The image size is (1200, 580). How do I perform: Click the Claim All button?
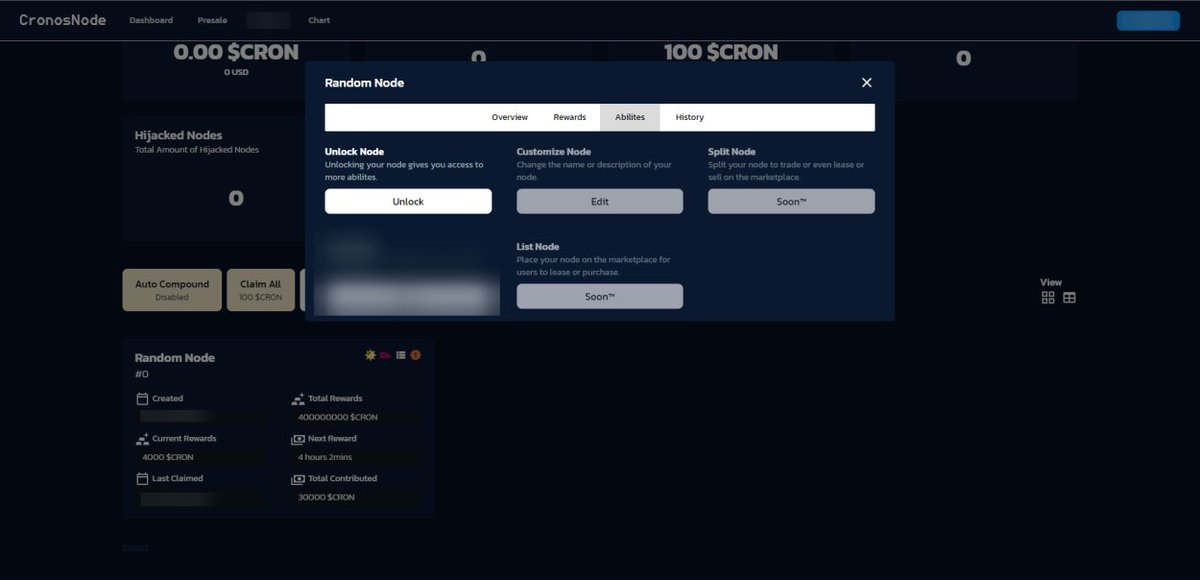pos(261,289)
